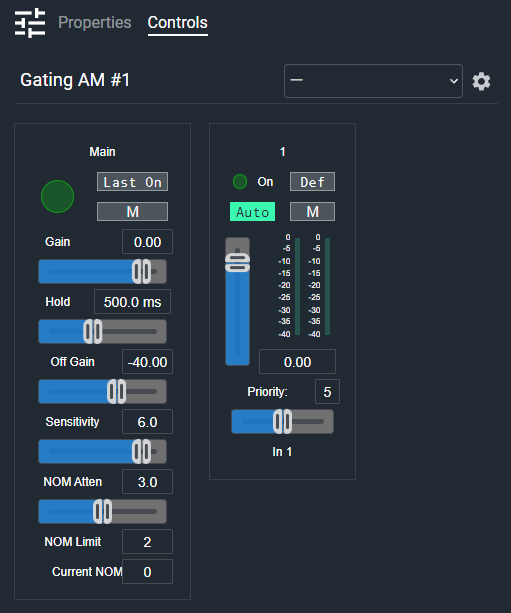Viewport: 511px width, 613px height.
Task: Toggle the Last On button in Main
Action: click(x=133, y=182)
